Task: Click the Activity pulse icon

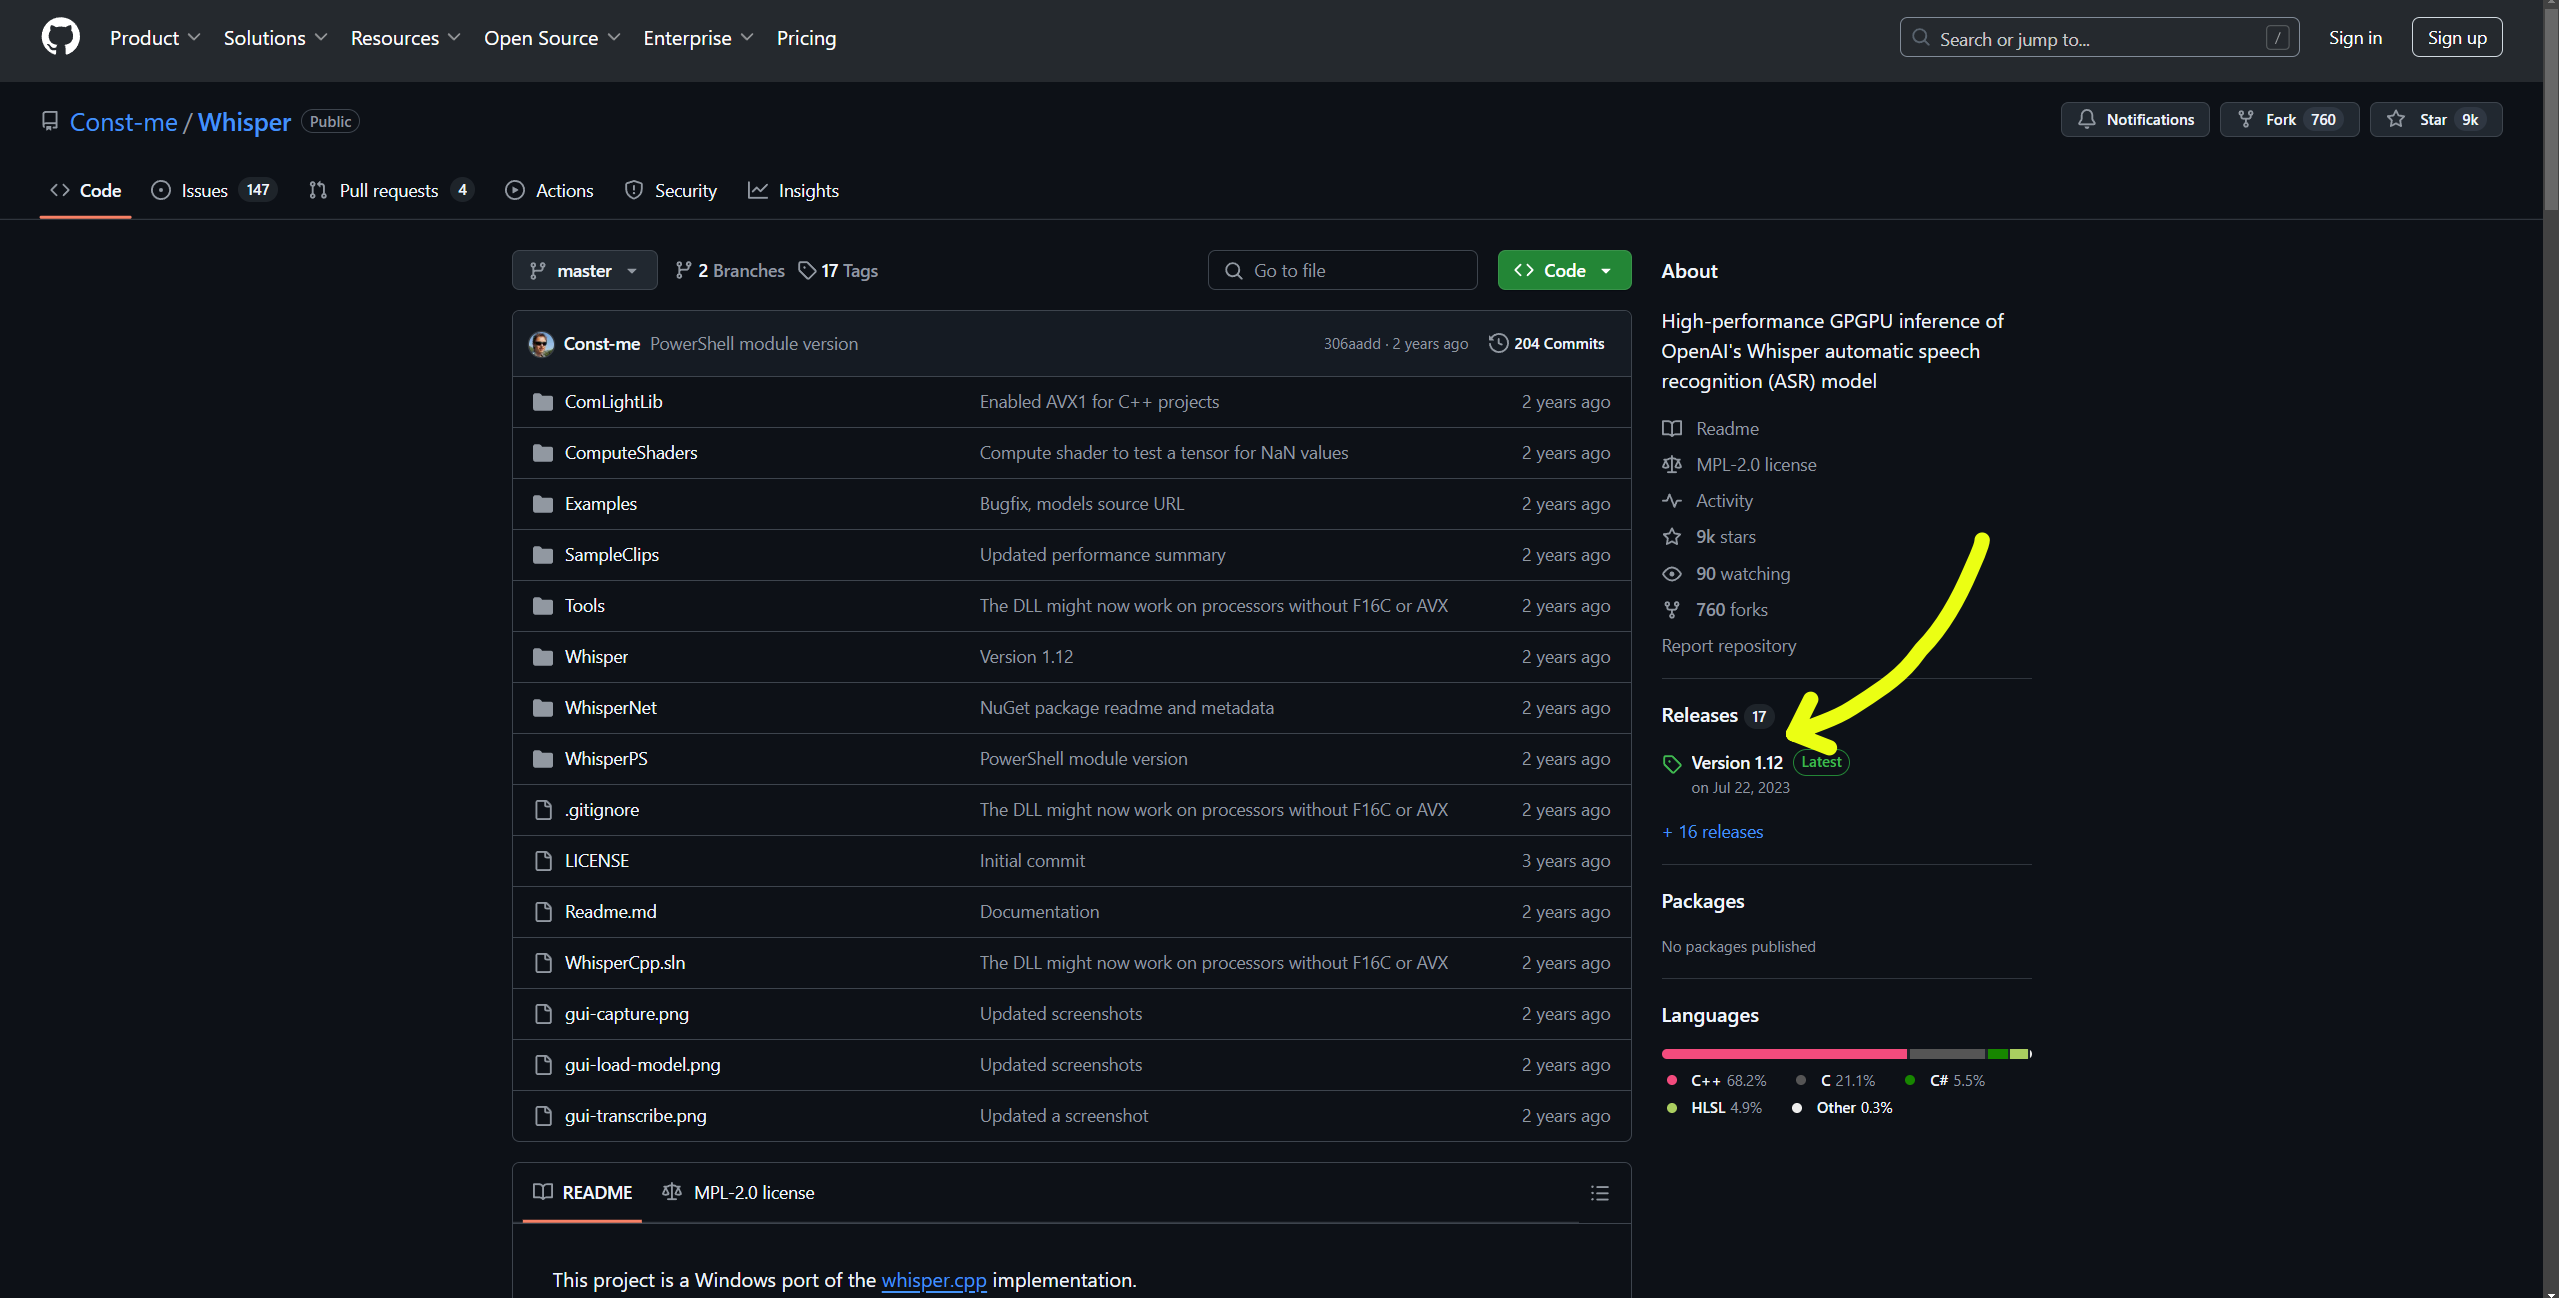Action: pos(1672,500)
